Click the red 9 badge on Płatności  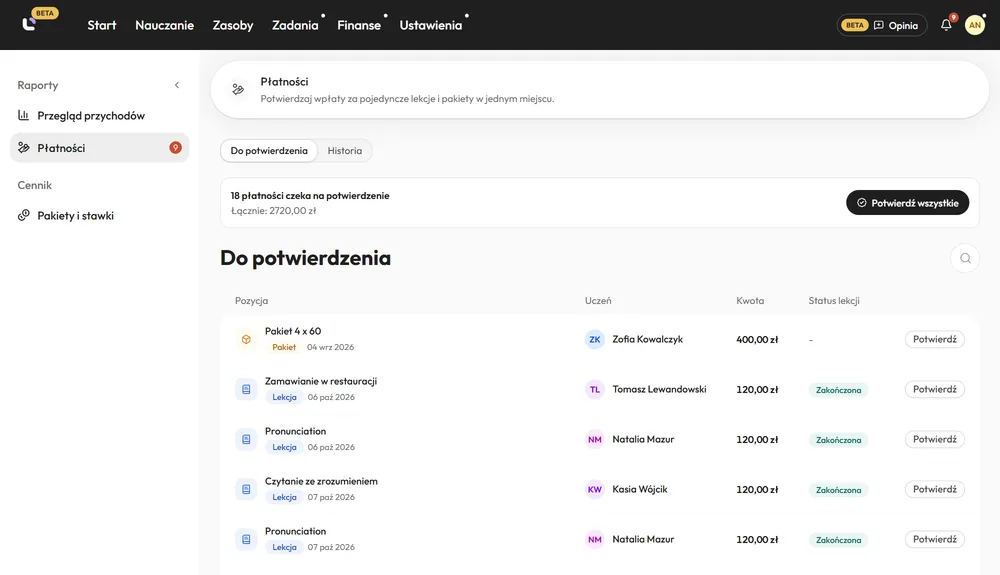click(175, 148)
